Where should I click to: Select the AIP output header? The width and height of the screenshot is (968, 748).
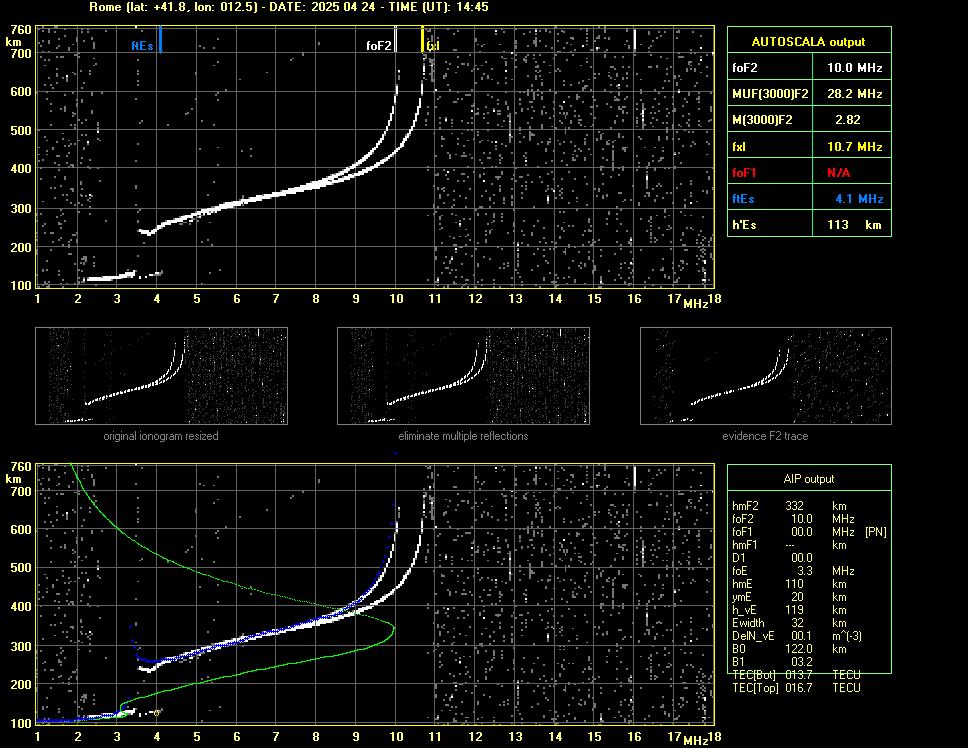coord(809,479)
